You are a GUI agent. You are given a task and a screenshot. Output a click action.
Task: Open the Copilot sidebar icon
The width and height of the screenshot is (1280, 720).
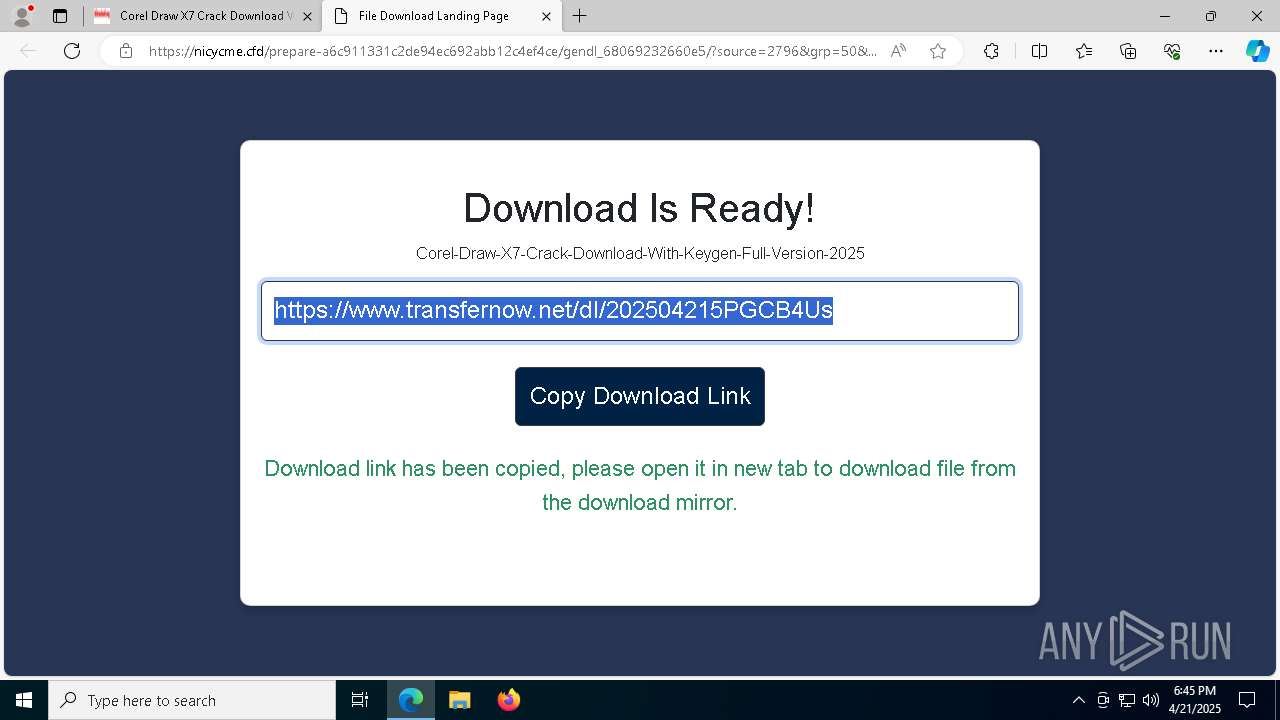[x=1257, y=51]
